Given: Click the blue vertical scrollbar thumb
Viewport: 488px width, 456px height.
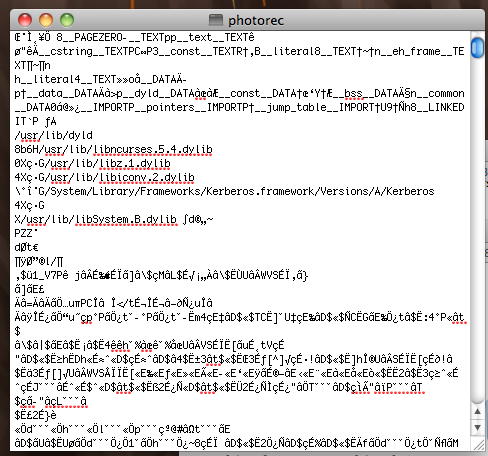Looking at the screenshot, I should point(477,48).
